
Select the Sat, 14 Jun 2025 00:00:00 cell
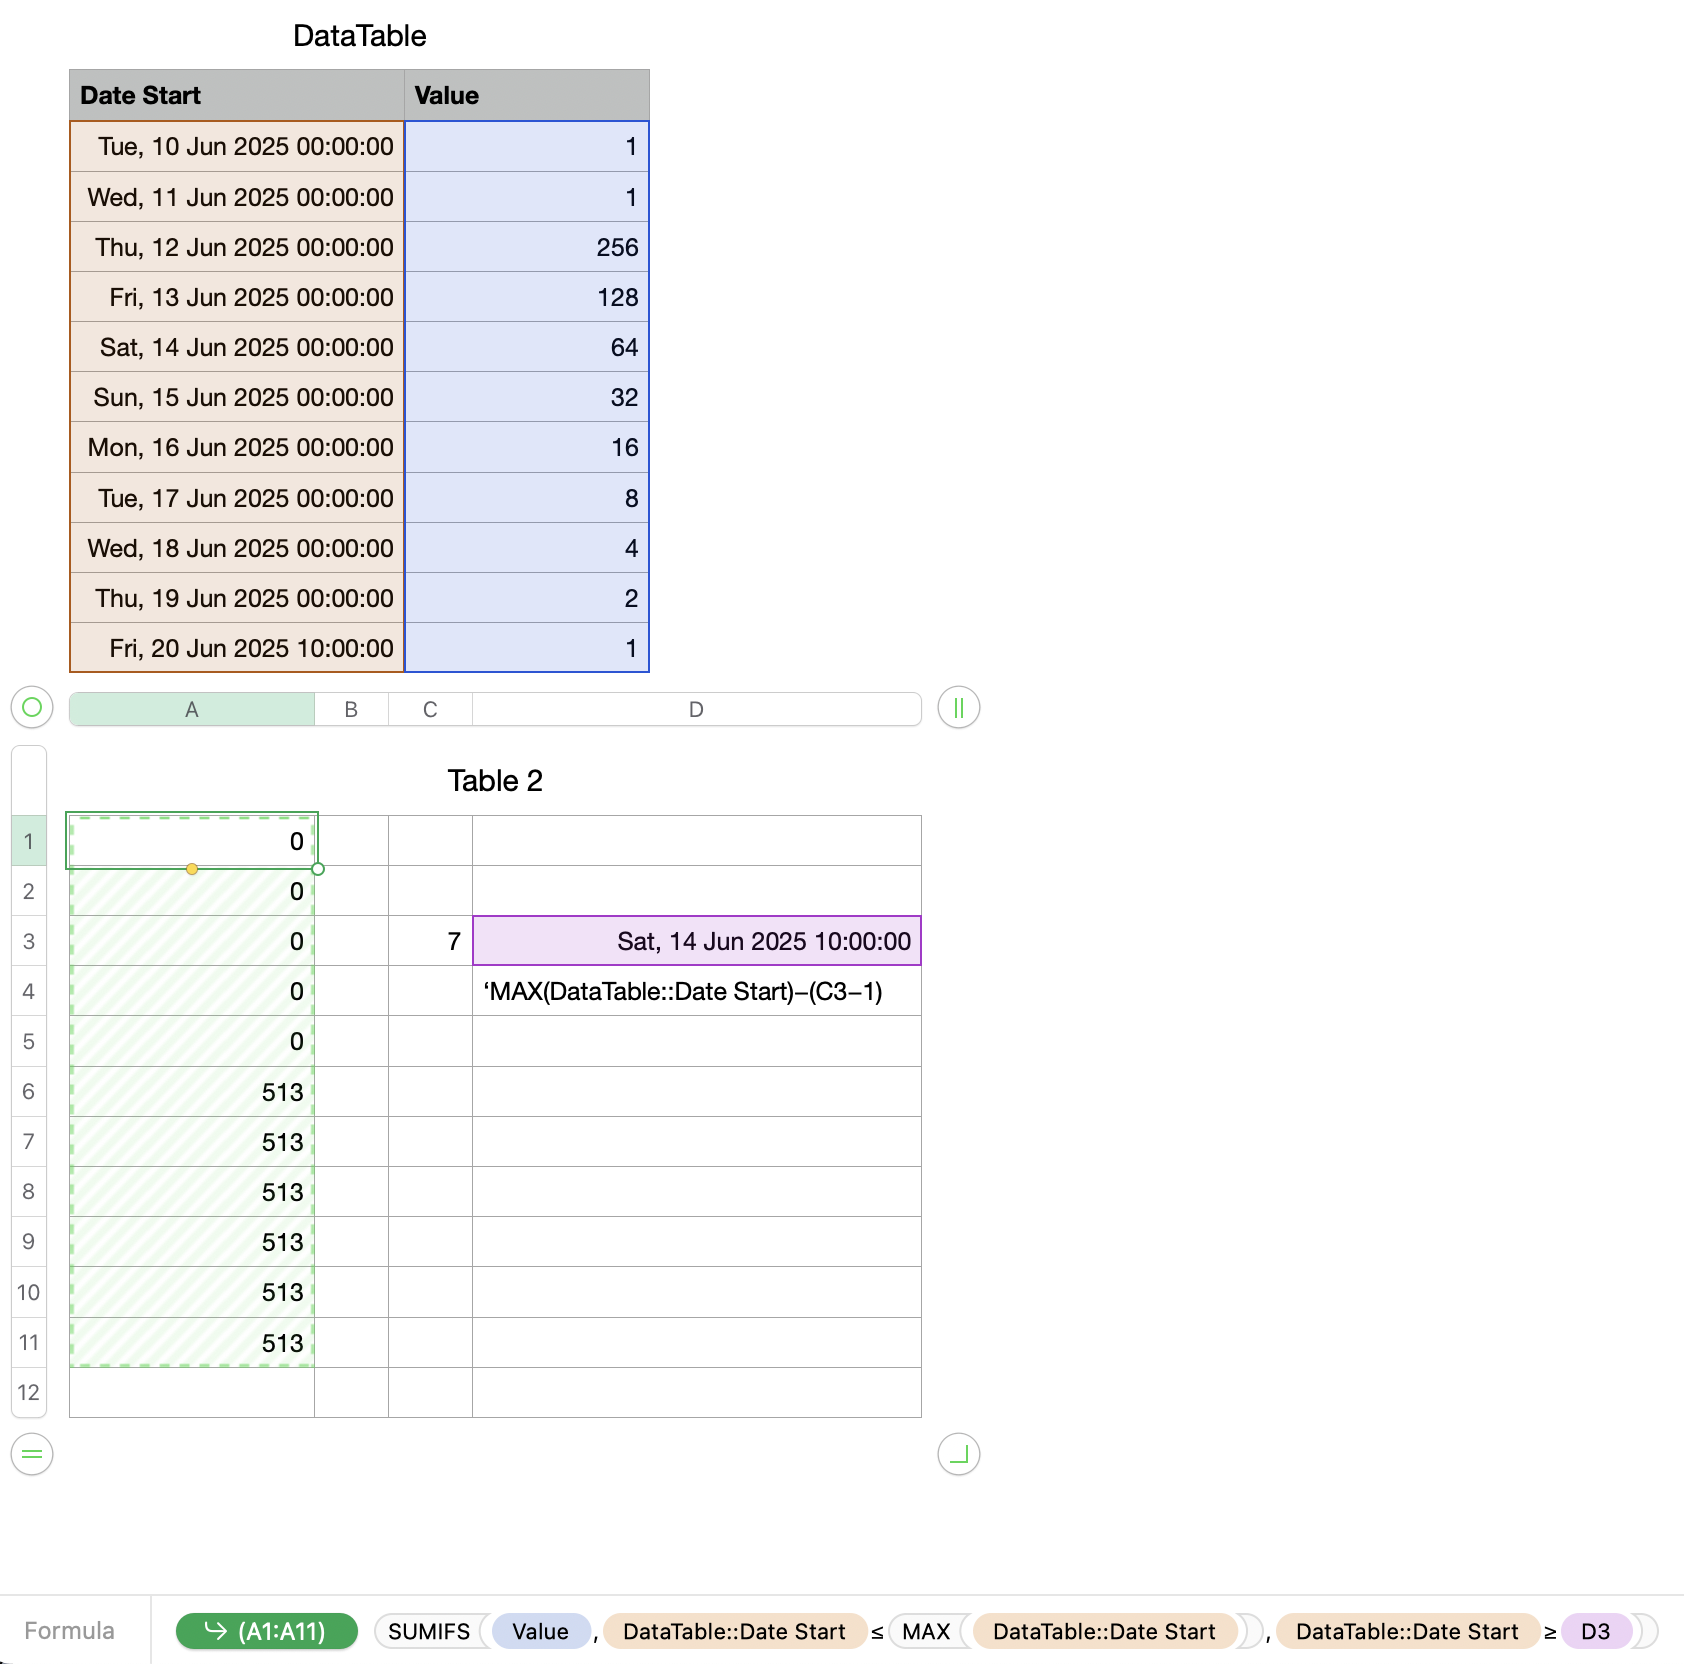[x=237, y=347]
